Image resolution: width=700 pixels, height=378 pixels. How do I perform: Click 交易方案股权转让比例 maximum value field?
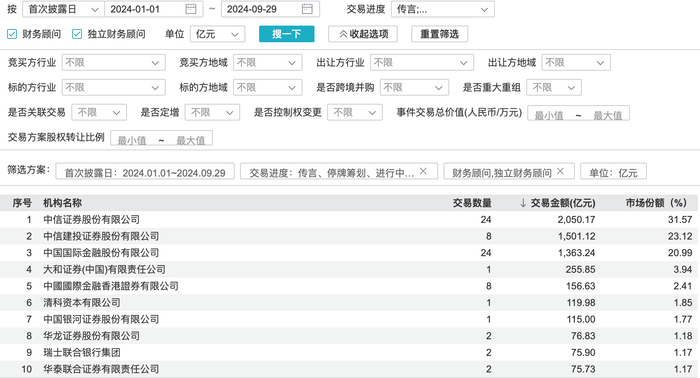[x=191, y=140]
